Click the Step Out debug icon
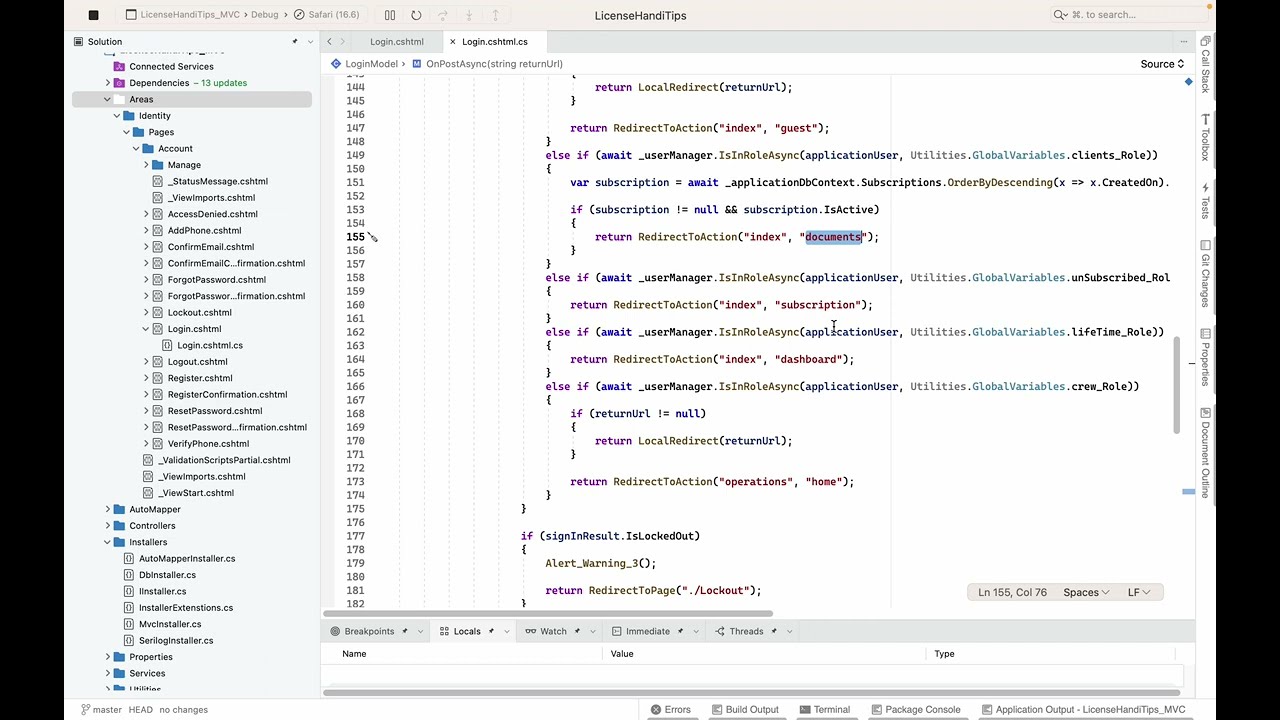 pos(495,15)
